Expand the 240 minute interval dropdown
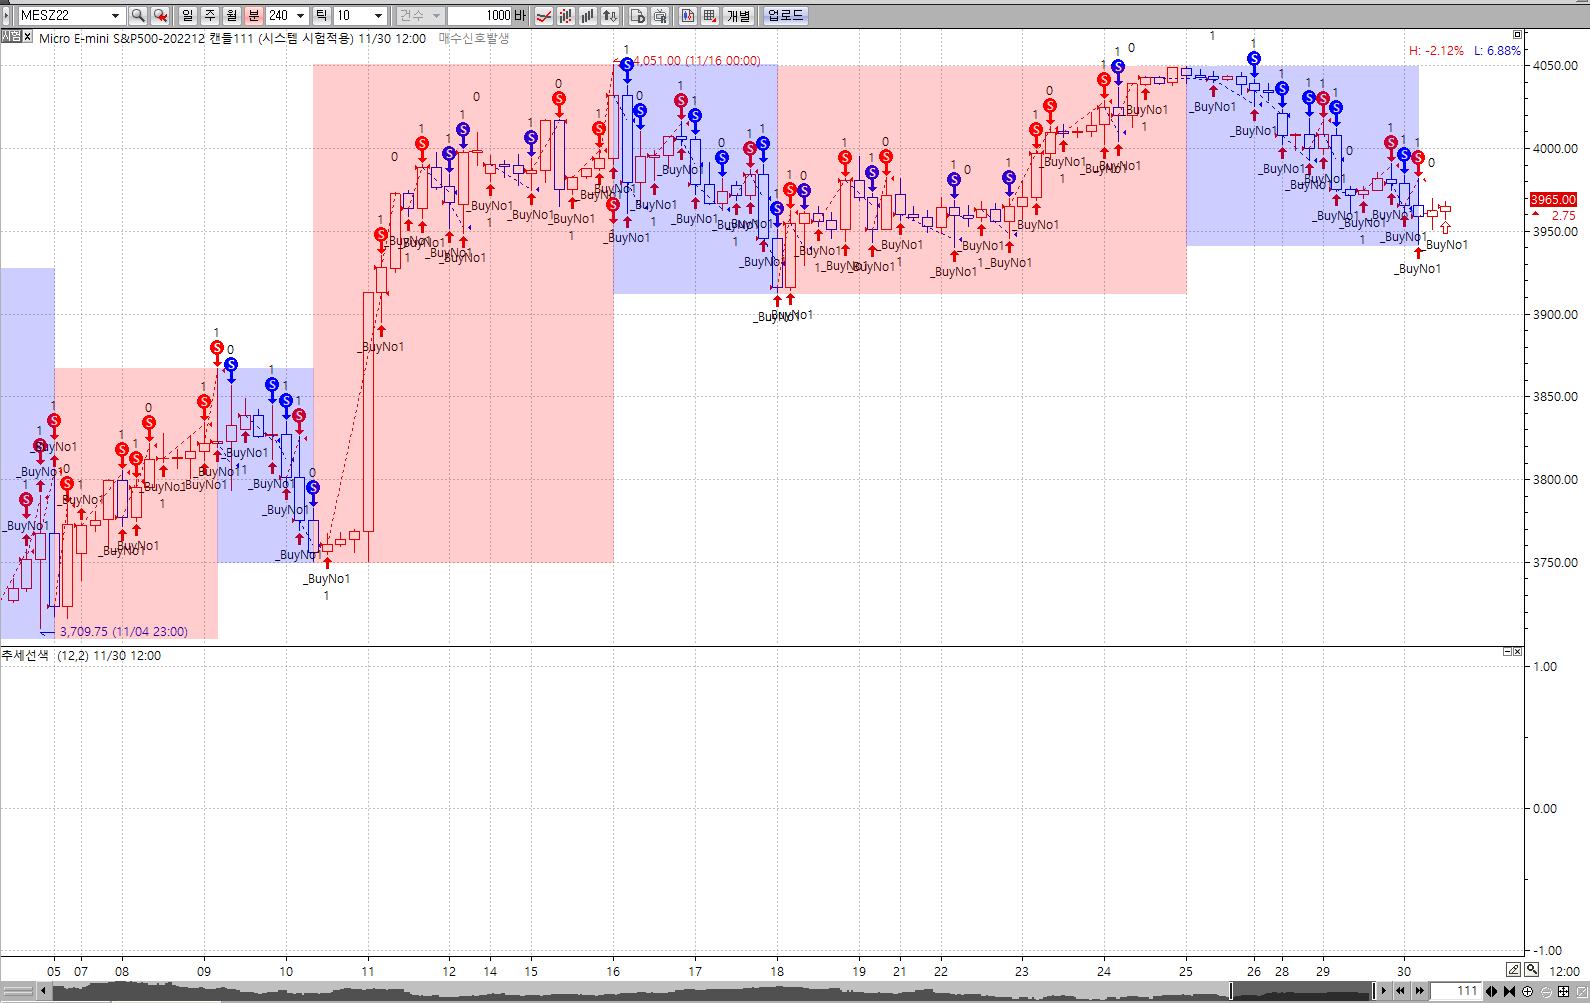Screen dimensions: 1590x1003 tap(300, 15)
